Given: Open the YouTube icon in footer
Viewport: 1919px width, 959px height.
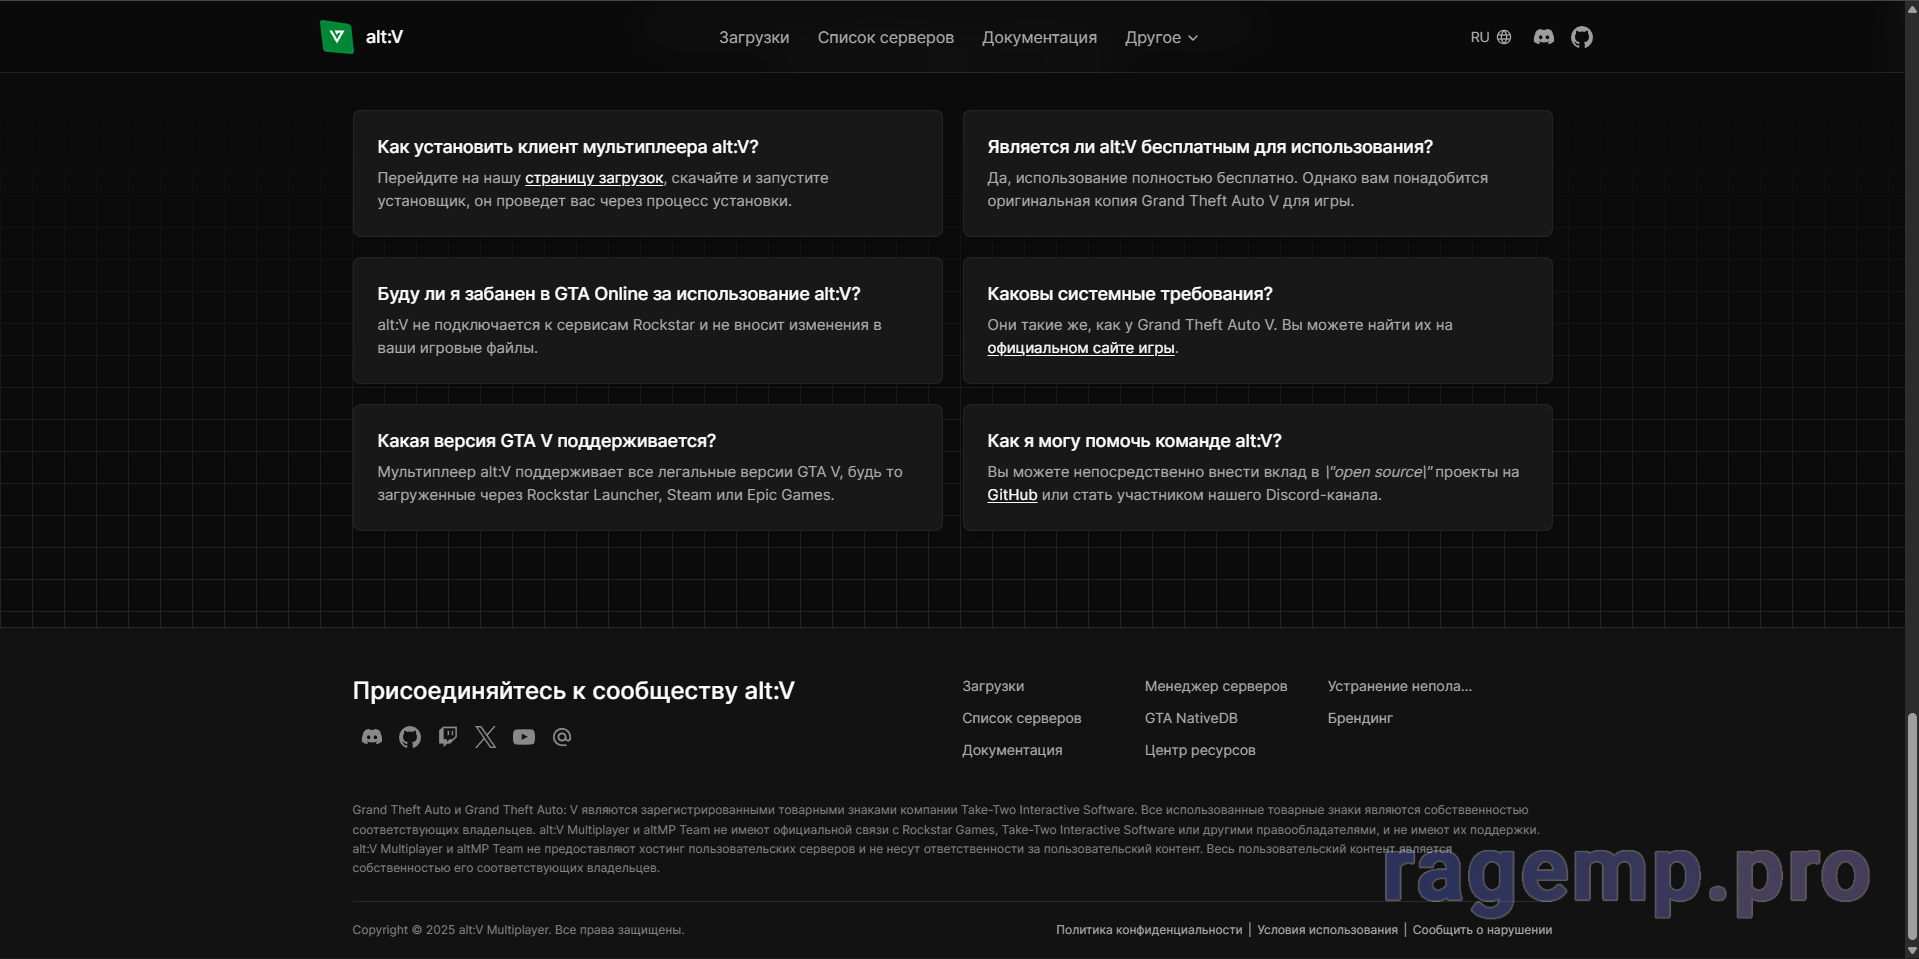Looking at the screenshot, I should [524, 737].
